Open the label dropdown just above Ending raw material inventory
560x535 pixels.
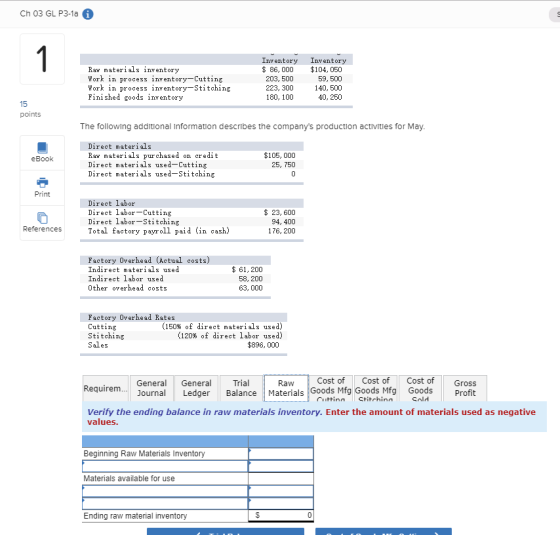[165, 504]
